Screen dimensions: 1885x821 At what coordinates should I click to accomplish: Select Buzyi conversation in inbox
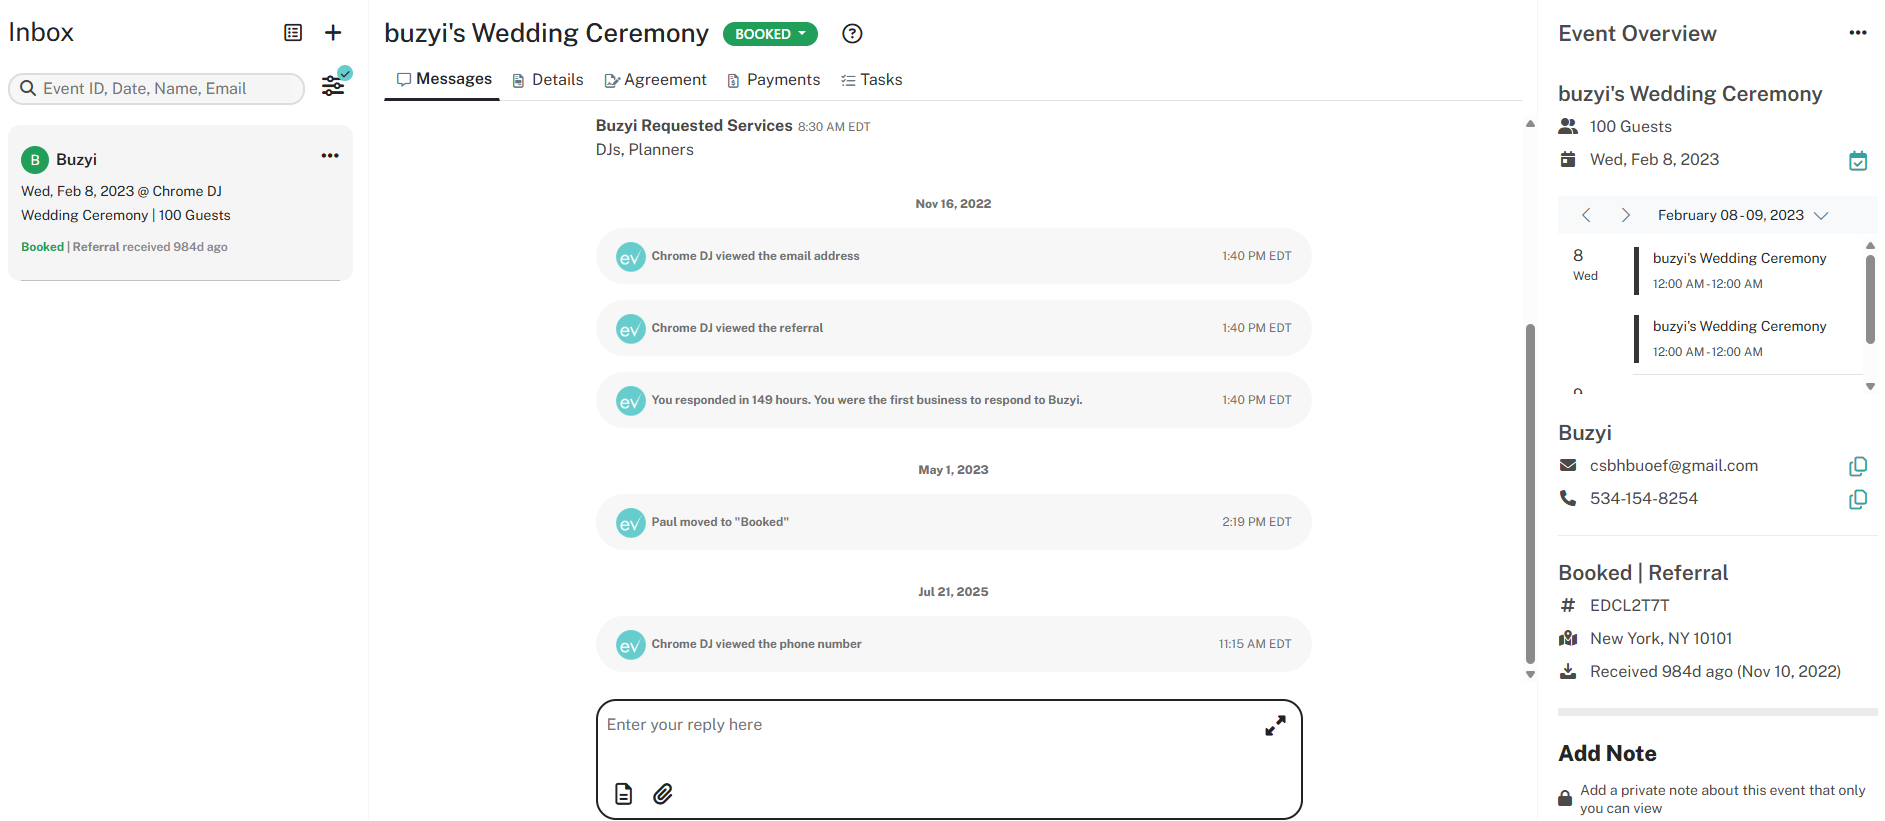180,203
